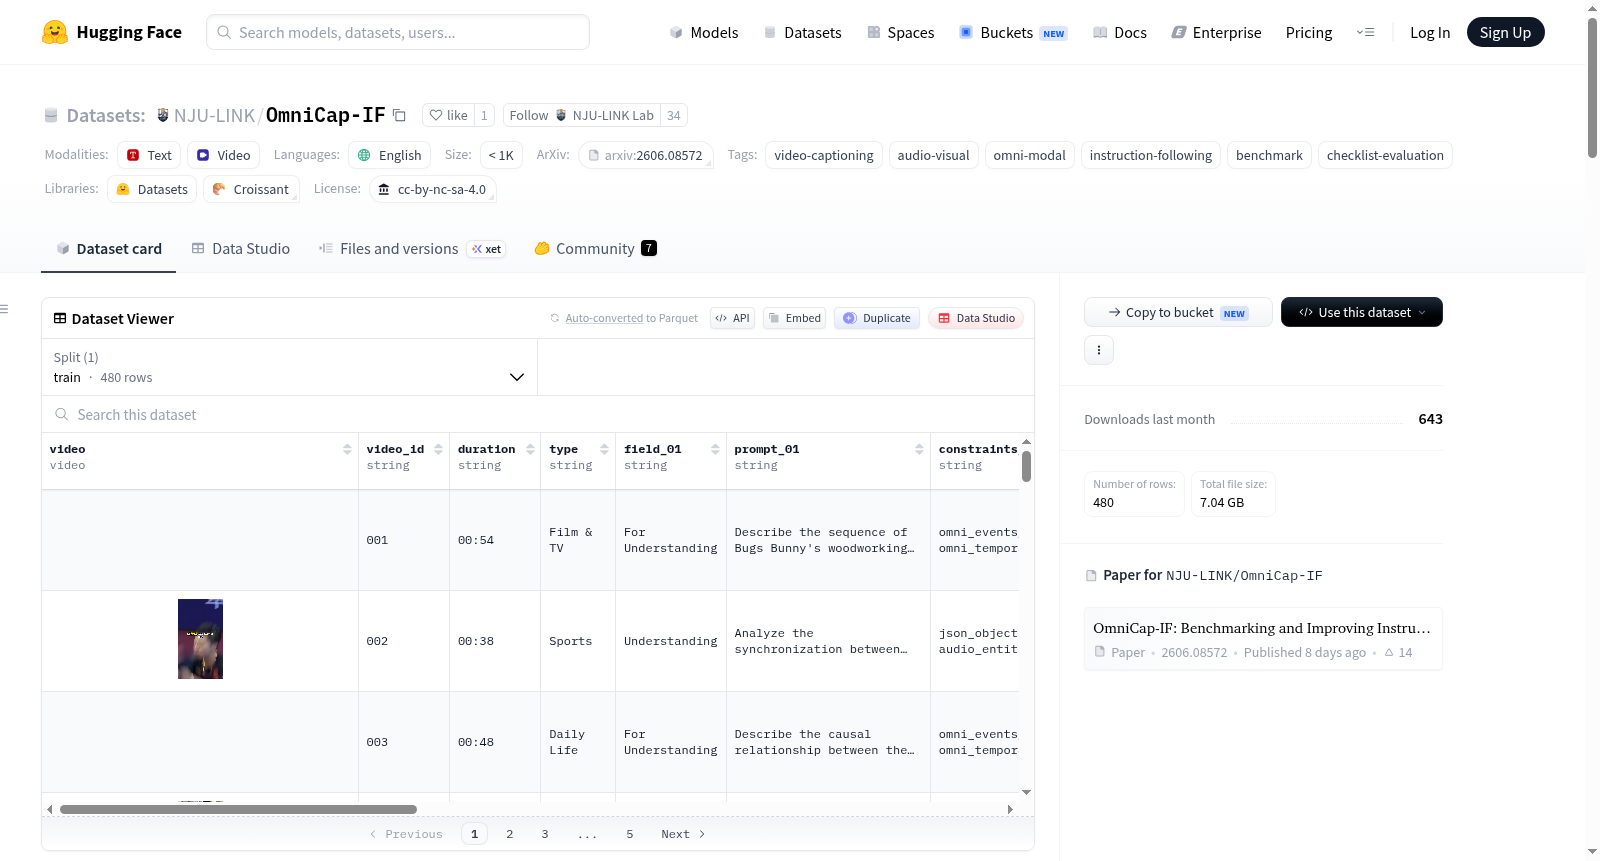Click the NJU-LINK organization name link
The height and width of the screenshot is (861, 1600).
click(x=214, y=115)
